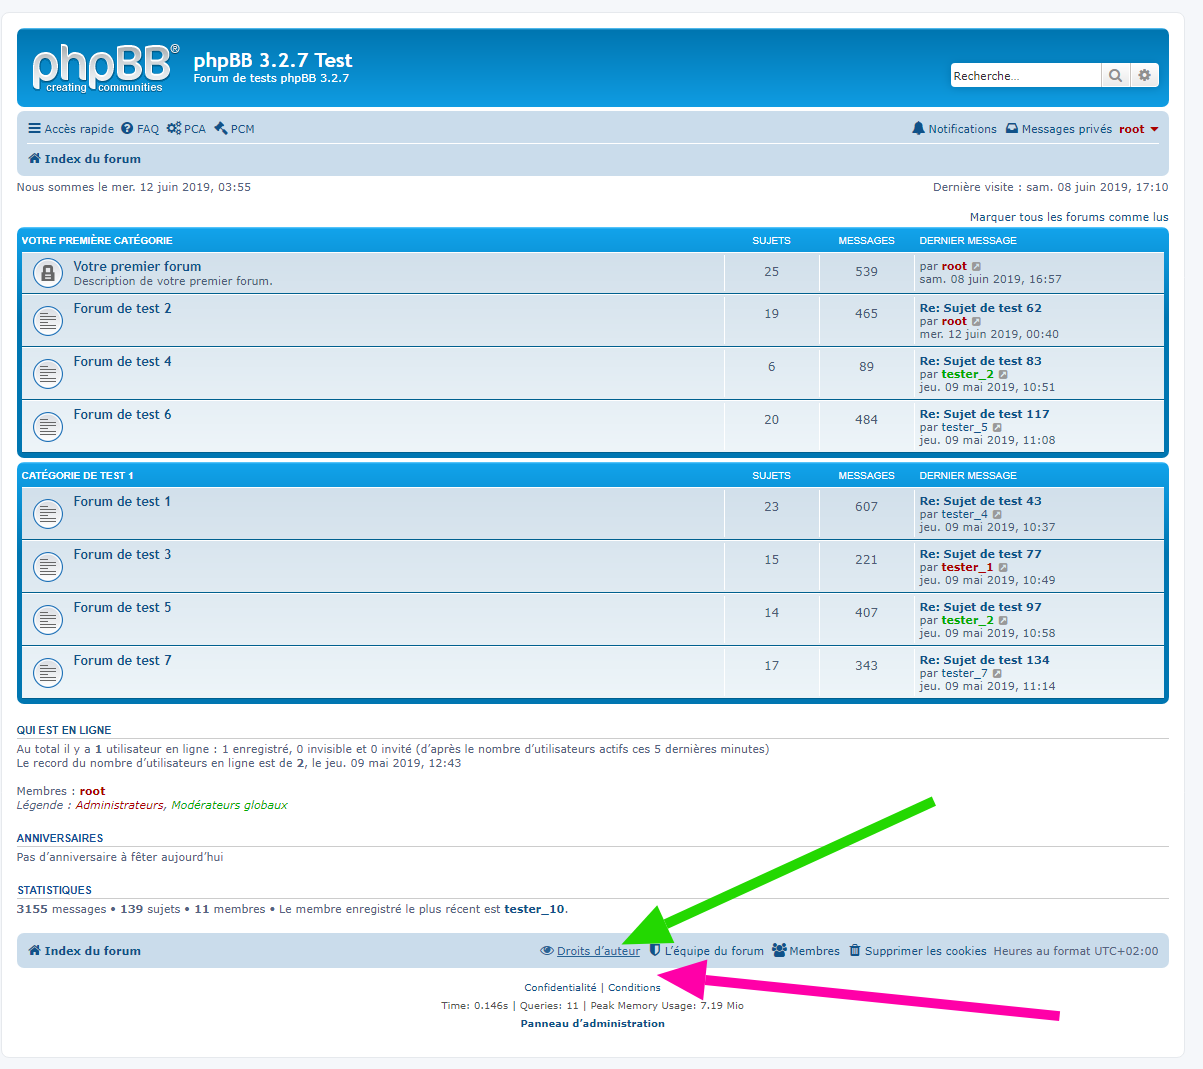Open Panneau d'administration link
The width and height of the screenshot is (1203, 1069).
[x=592, y=1024]
